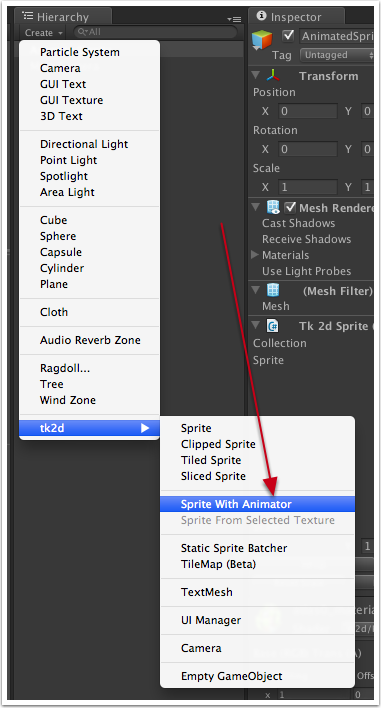Screen dimensions: 381x708
Task: Click the Mesh Renderer component icon
Action: tap(273, 207)
